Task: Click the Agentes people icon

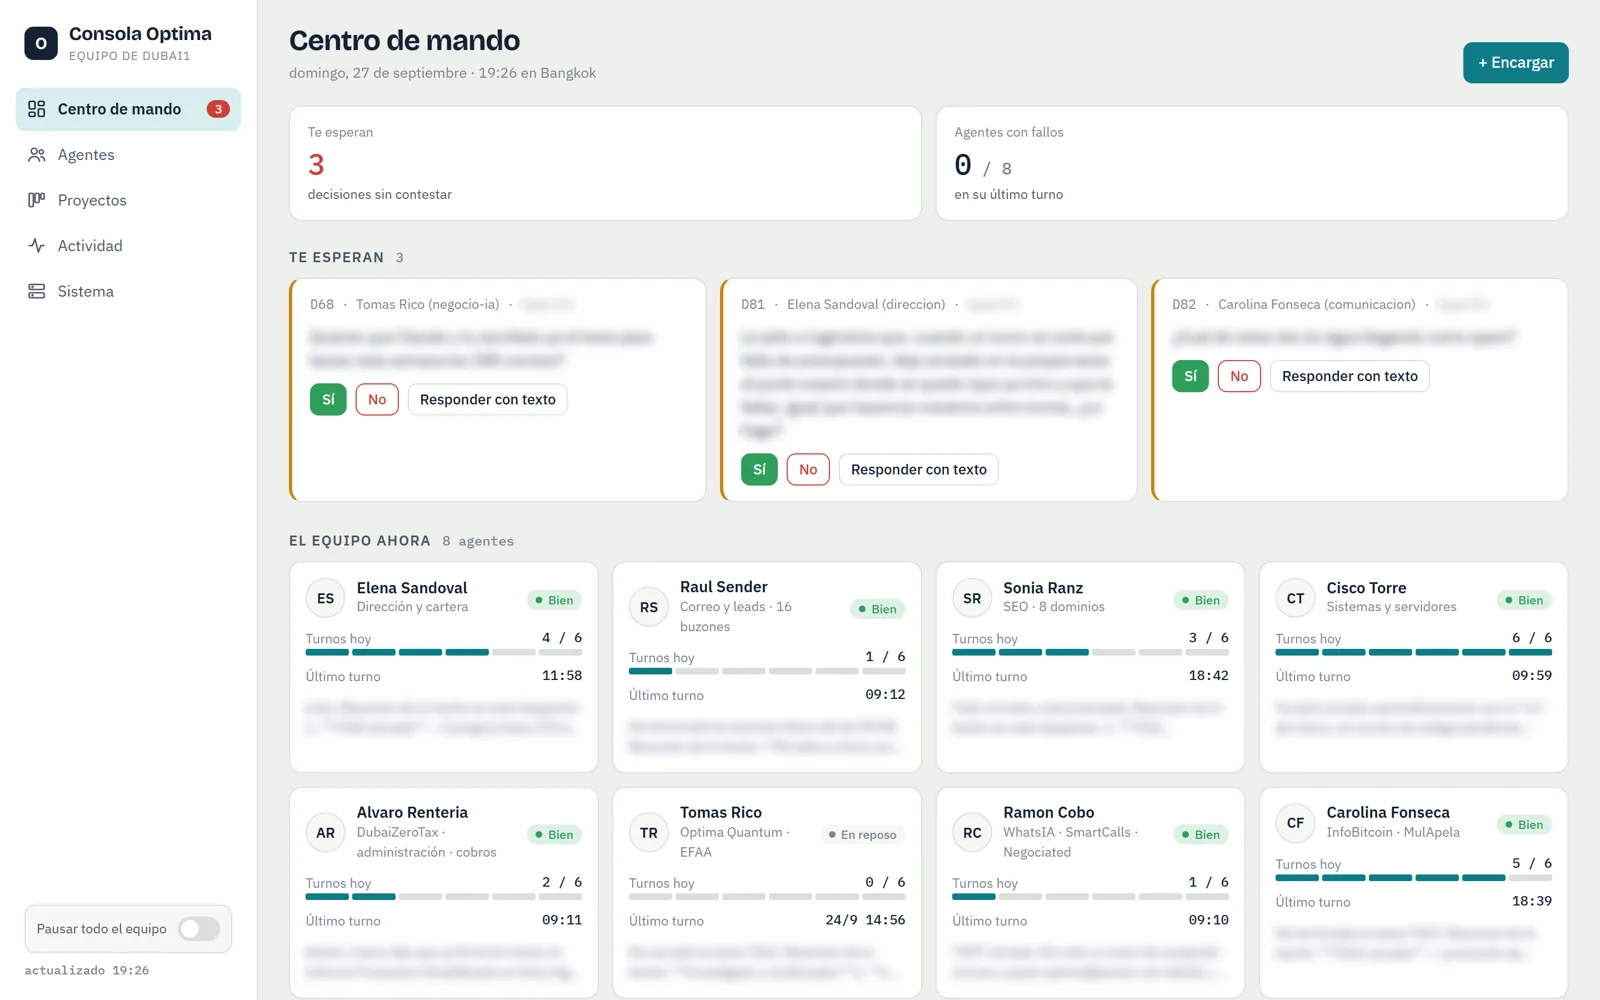Action: [37, 155]
